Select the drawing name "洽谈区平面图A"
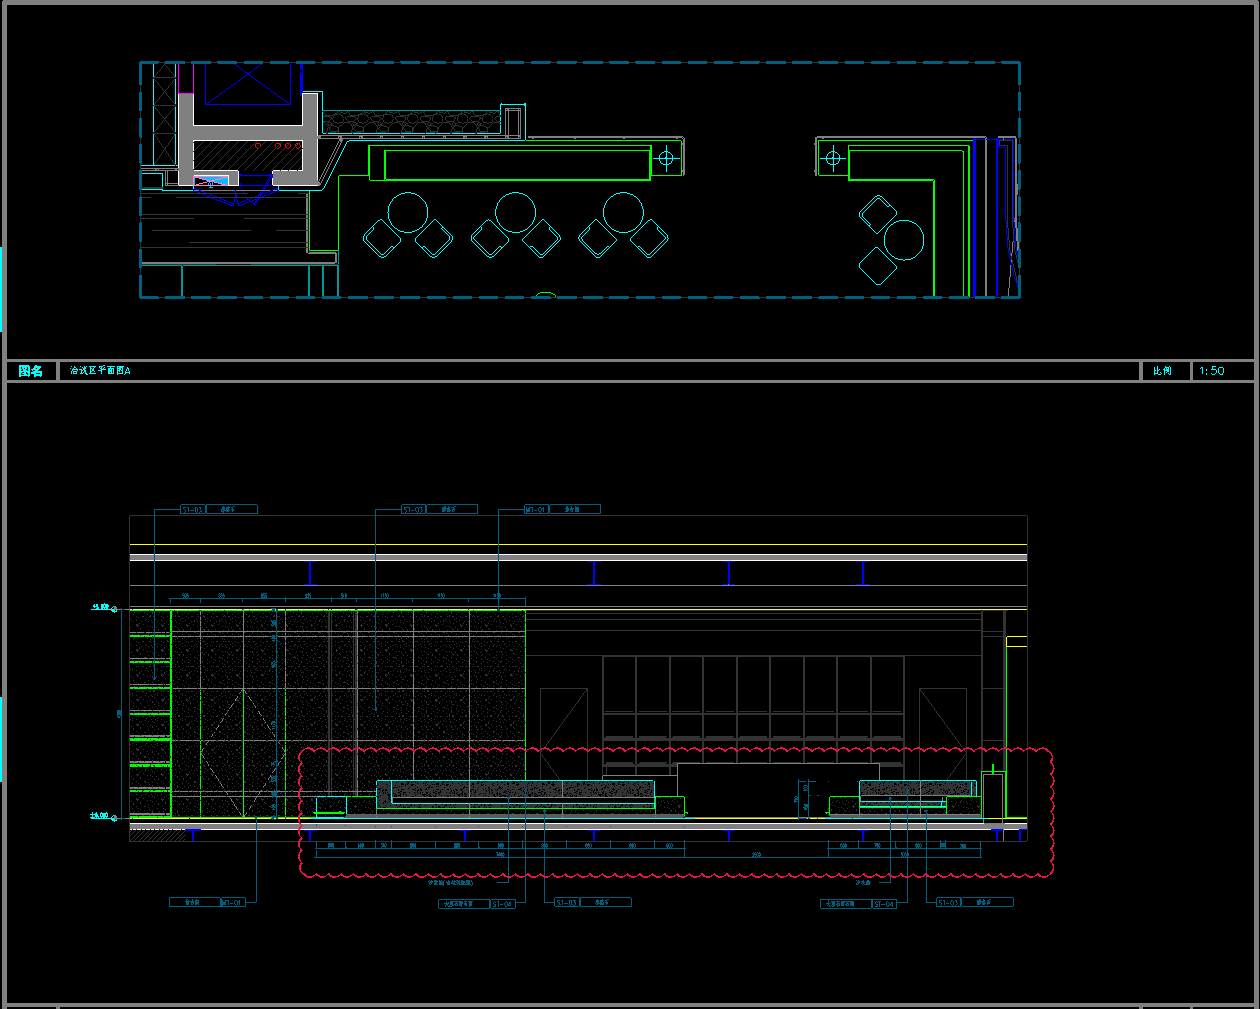Screen dimensions: 1260x1009 pos(100,371)
